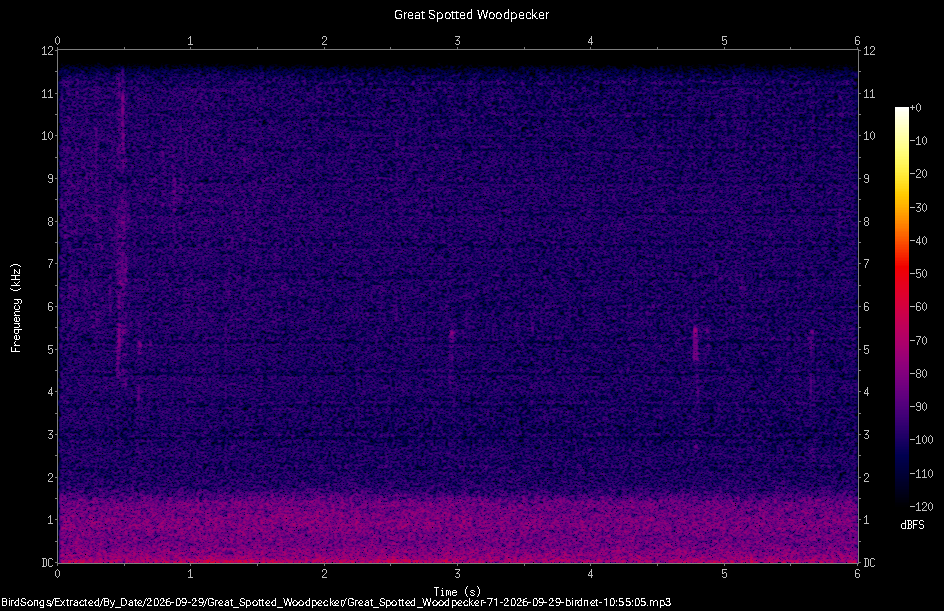Click the "9" tick on the left frequency axis
This screenshot has height=611, width=944.
50,179
